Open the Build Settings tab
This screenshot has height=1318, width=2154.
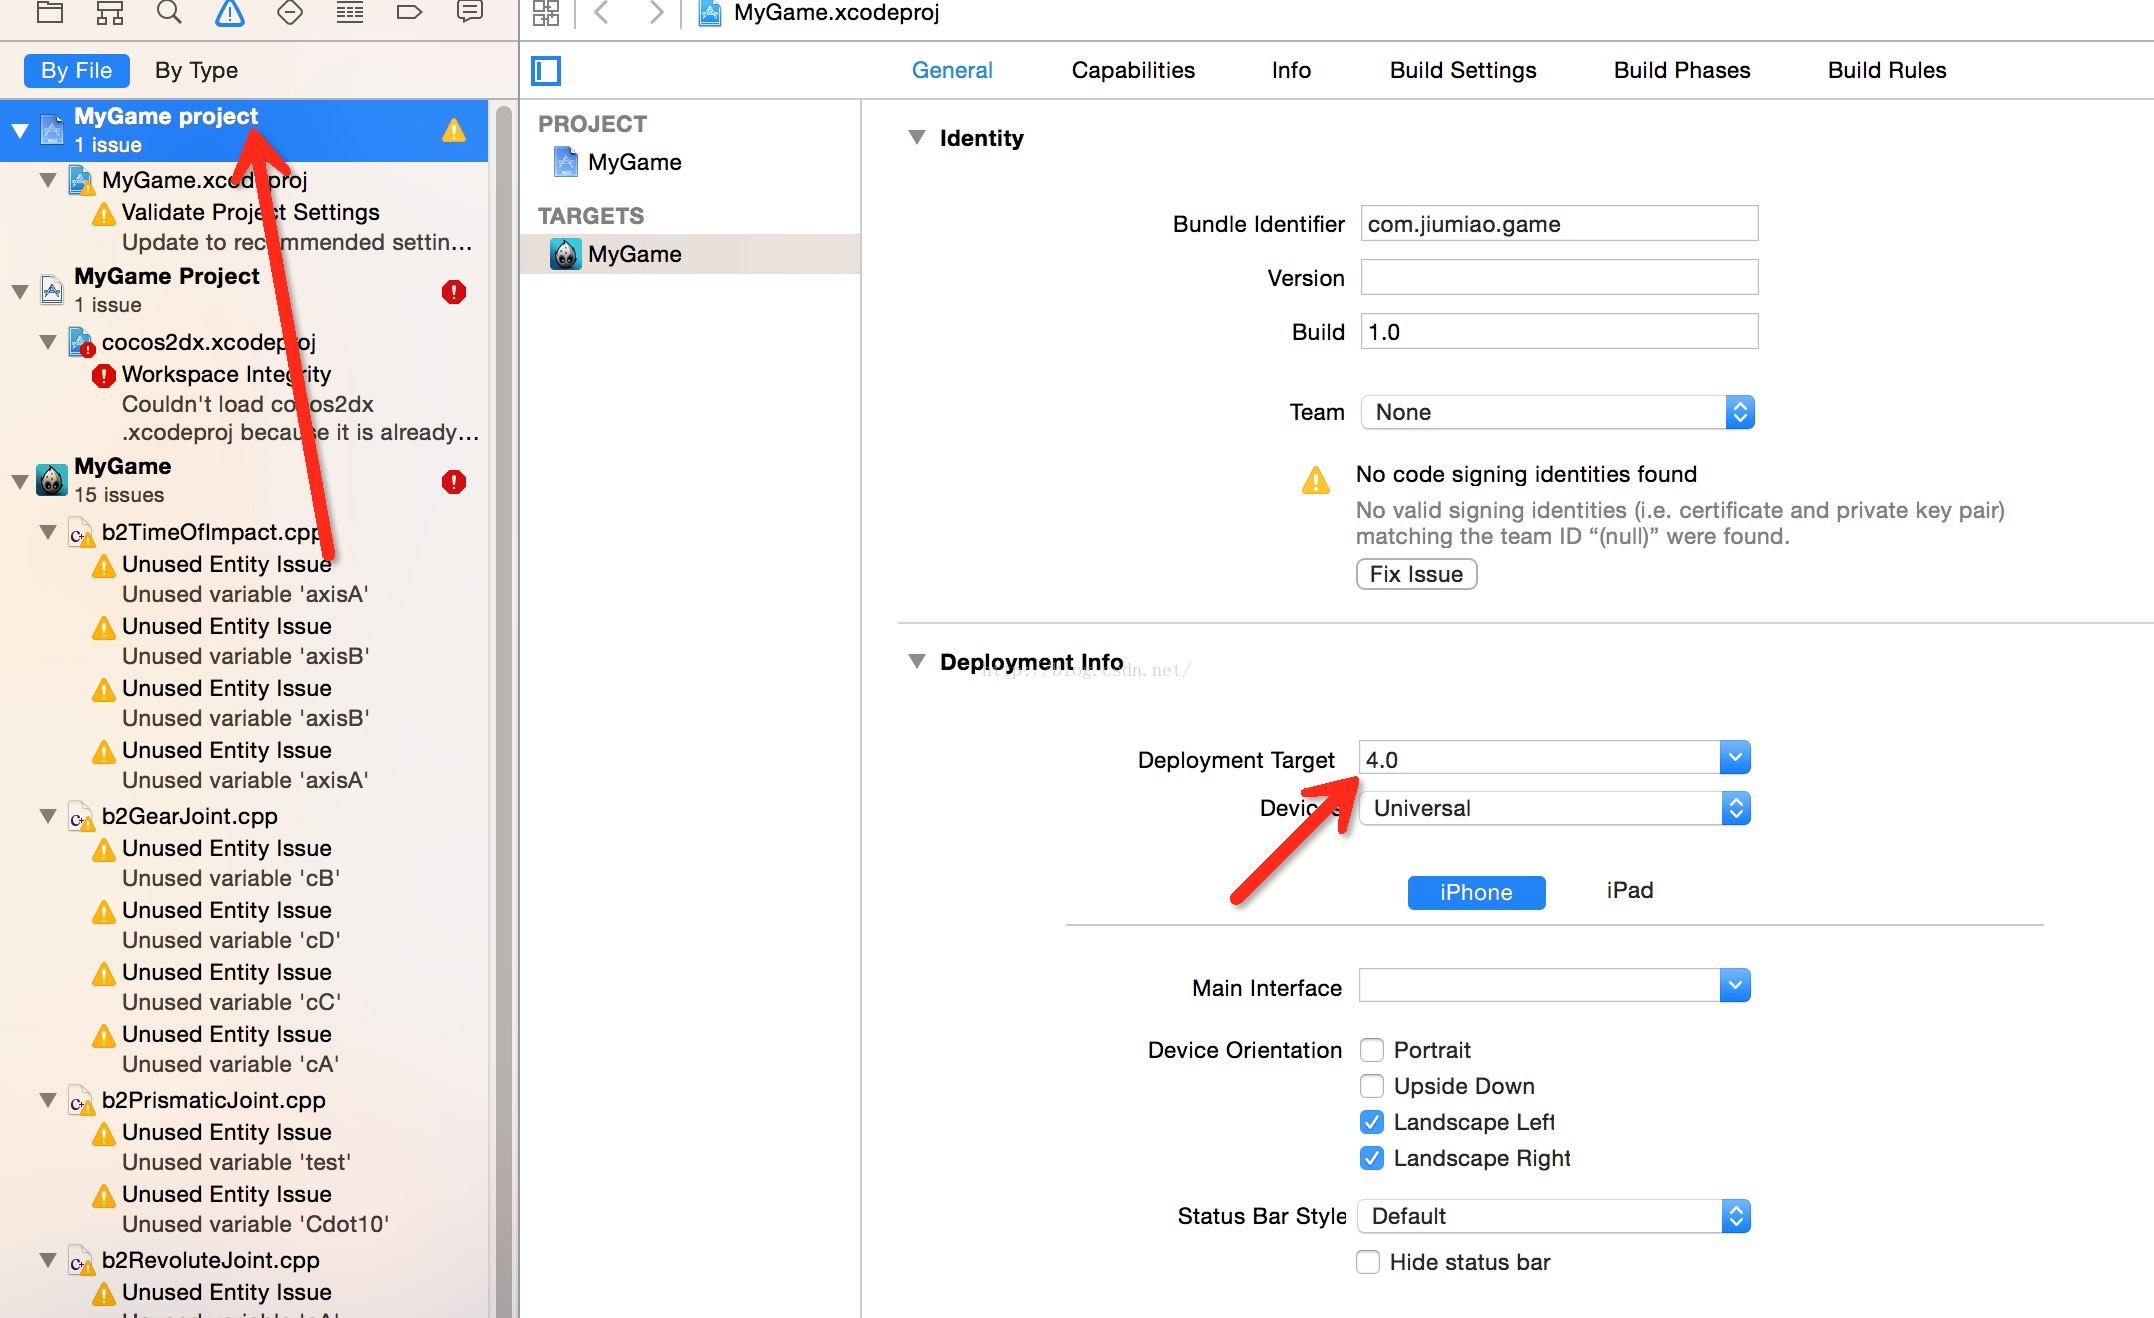[x=1463, y=70]
